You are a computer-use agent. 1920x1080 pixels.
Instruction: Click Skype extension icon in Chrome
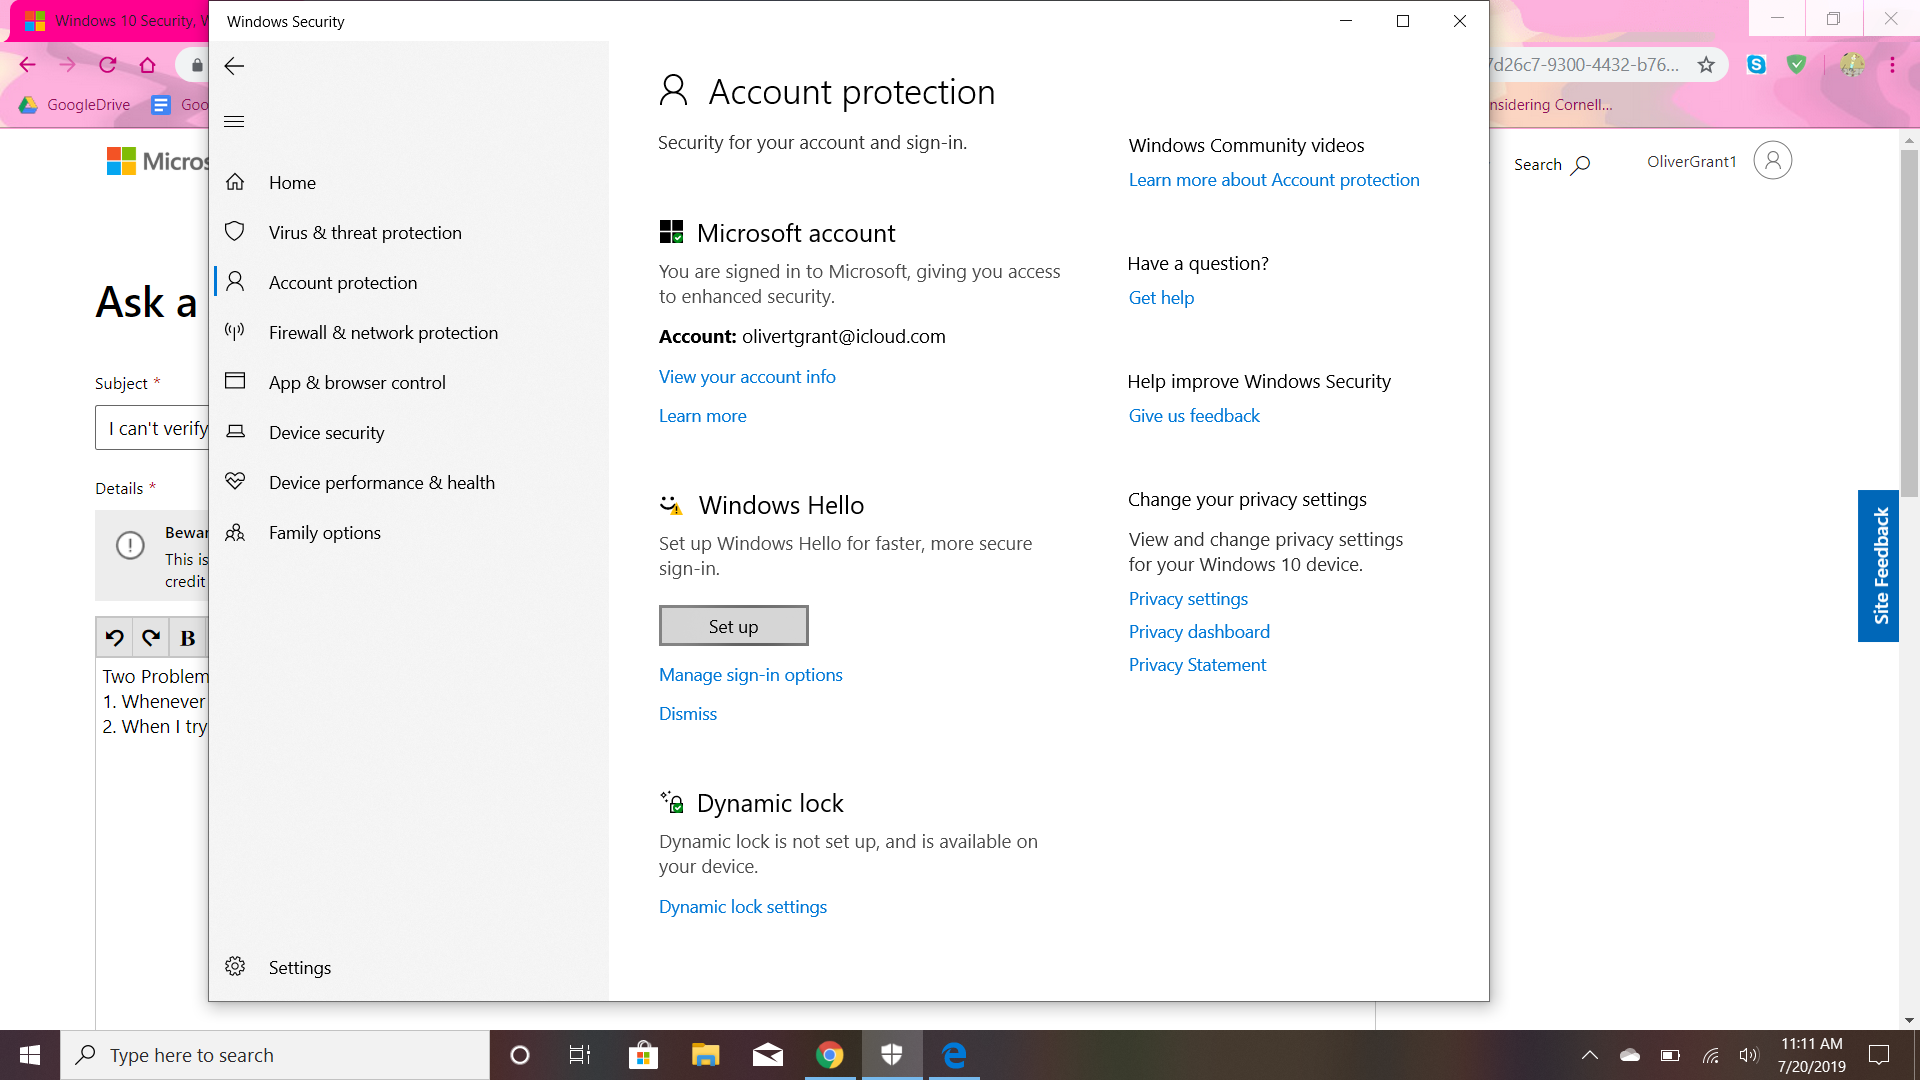click(1756, 65)
